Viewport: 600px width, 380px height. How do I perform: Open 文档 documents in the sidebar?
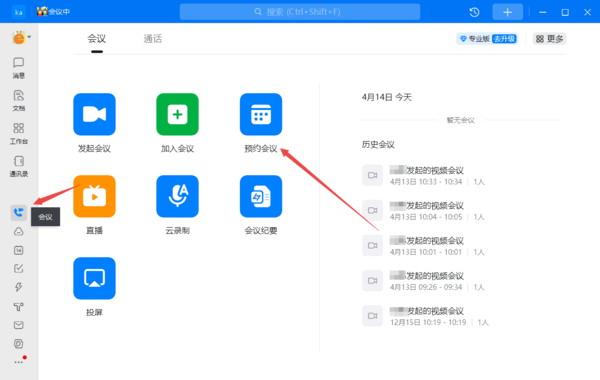[x=18, y=101]
